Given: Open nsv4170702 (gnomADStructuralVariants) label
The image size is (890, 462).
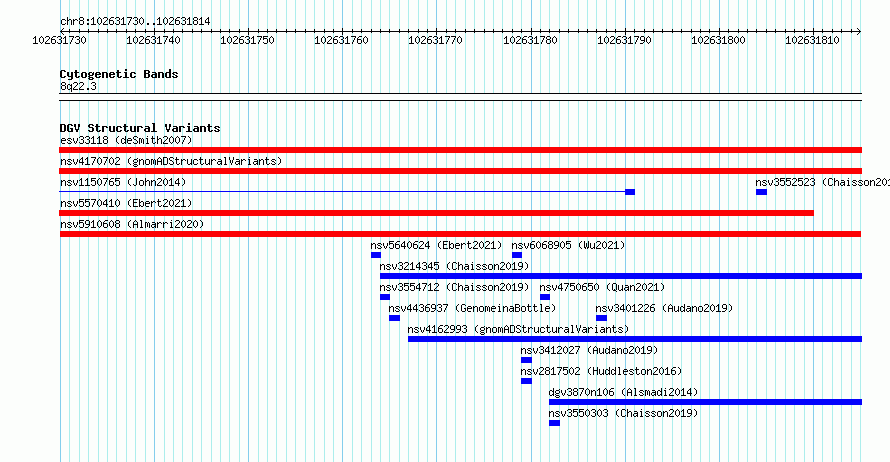Looking at the screenshot, I should point(171,161).
